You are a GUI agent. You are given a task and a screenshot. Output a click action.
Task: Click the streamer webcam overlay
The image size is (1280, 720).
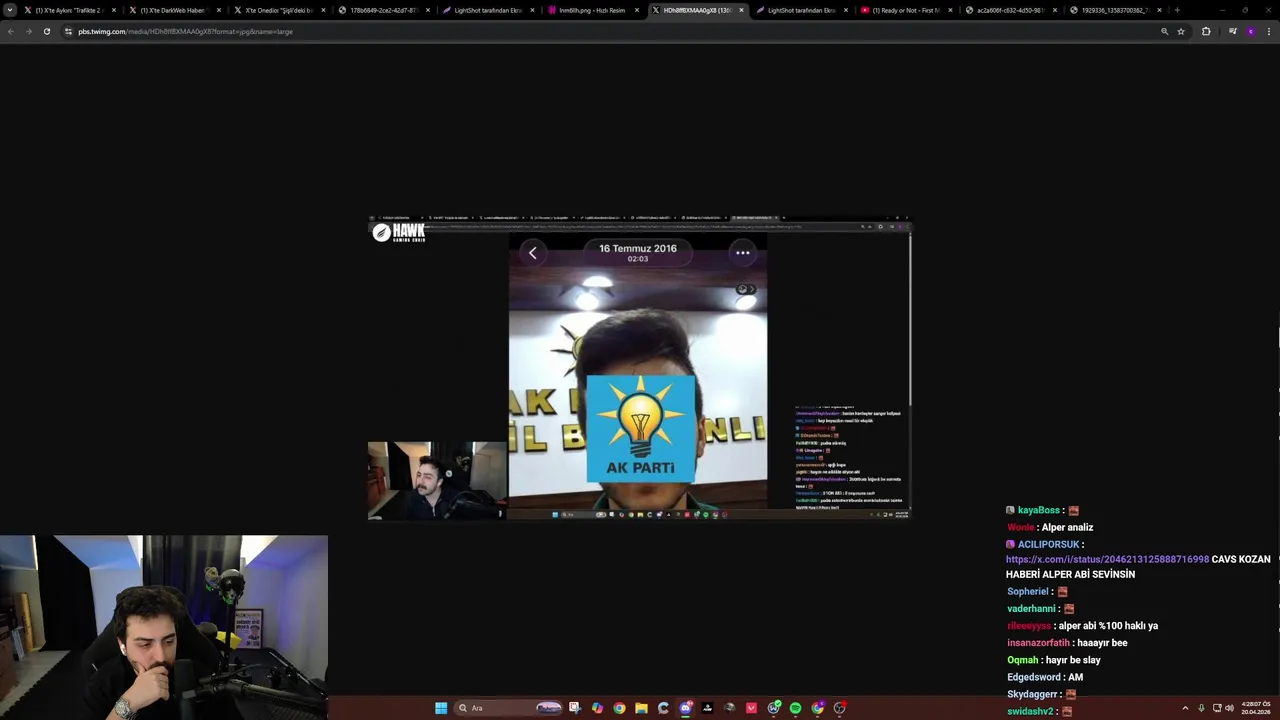[164, 627]
